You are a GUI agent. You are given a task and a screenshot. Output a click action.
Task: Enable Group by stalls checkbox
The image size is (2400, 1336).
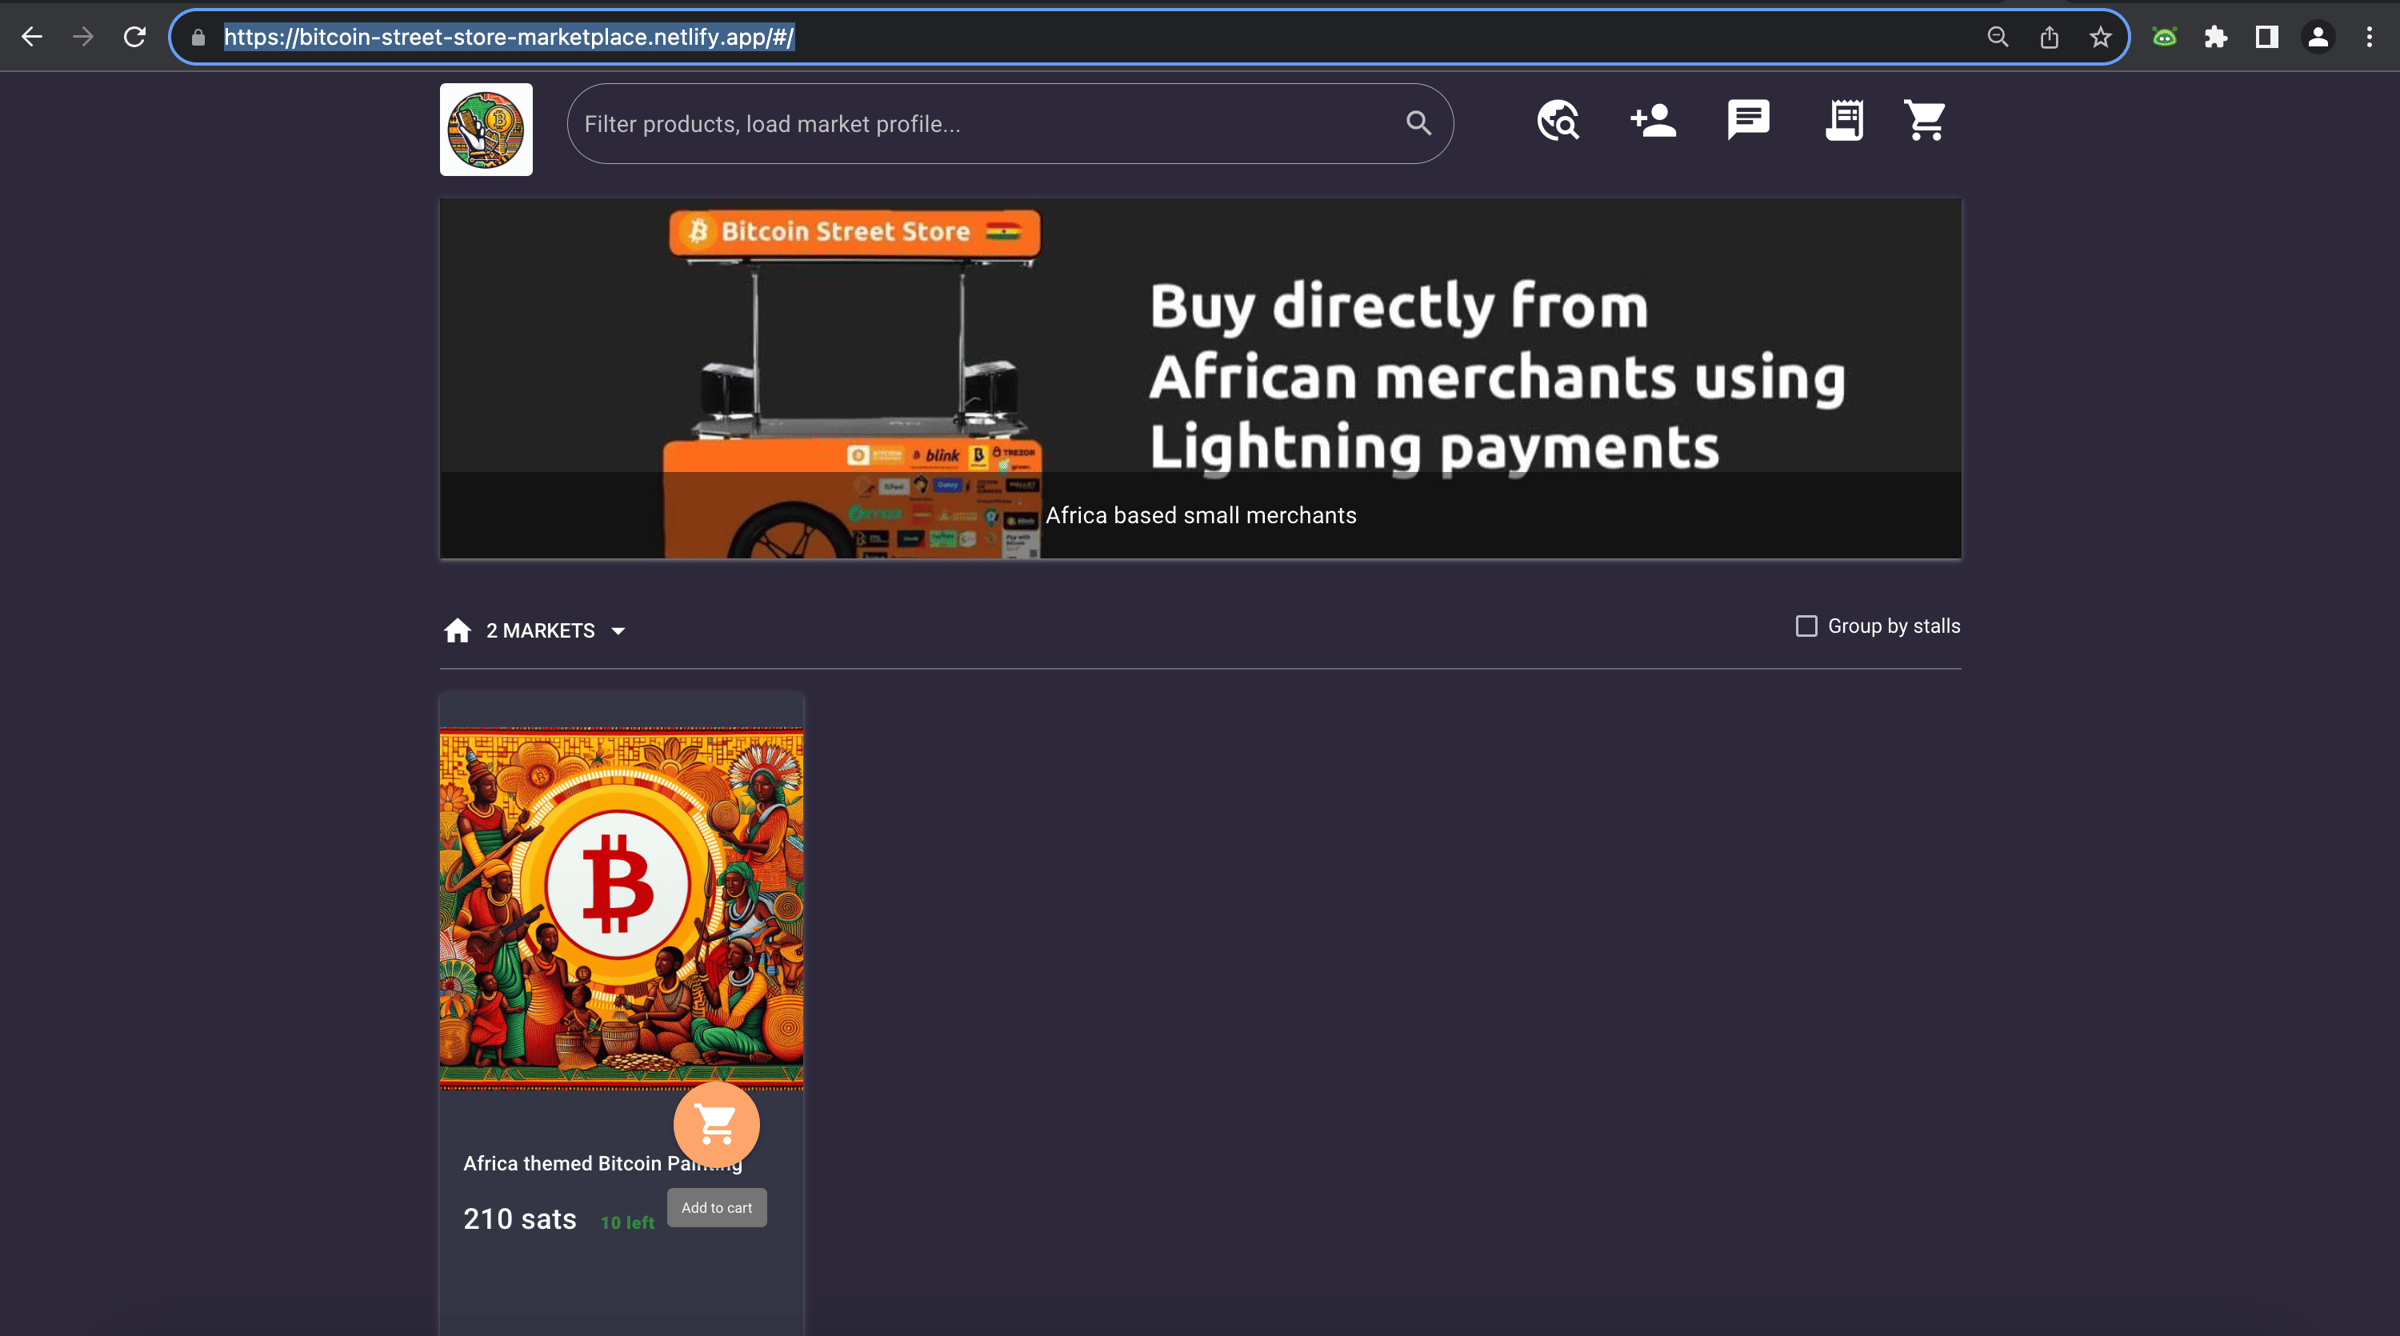pyautogui.click(x=1806, y=626)
